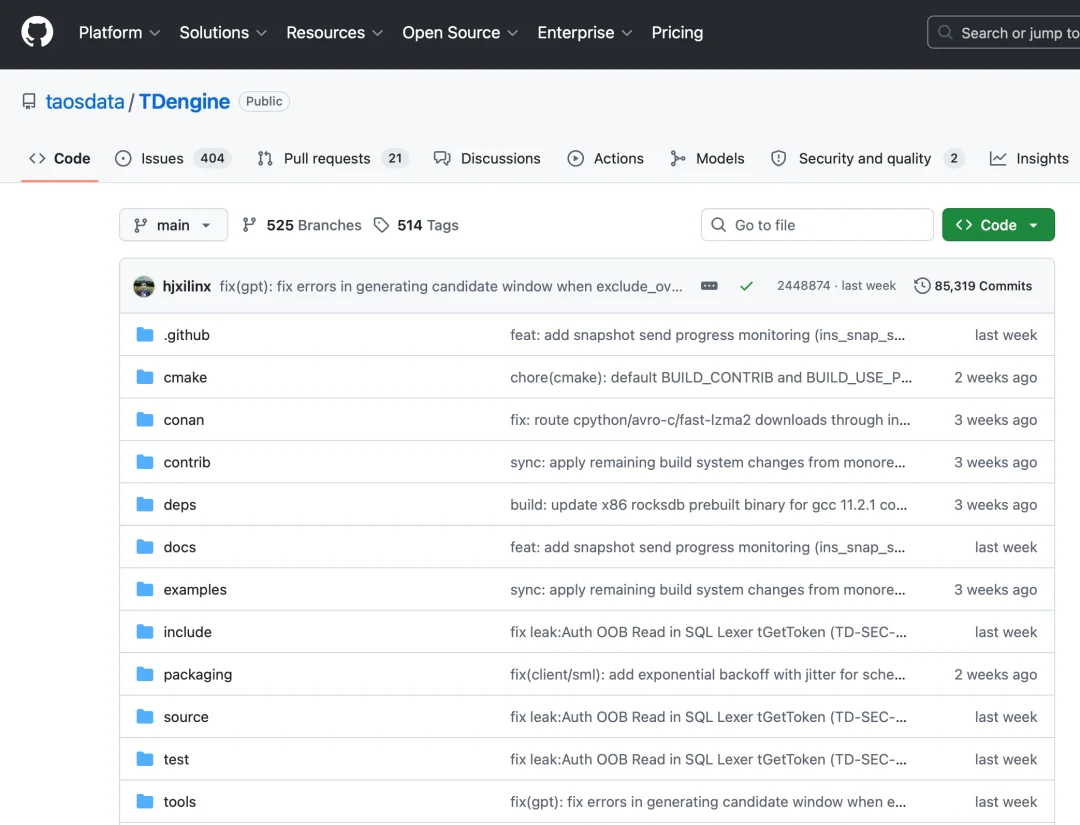Open the main branch selector dropdown
Viewport: 1080px width, 825px height.
point(174,225)
